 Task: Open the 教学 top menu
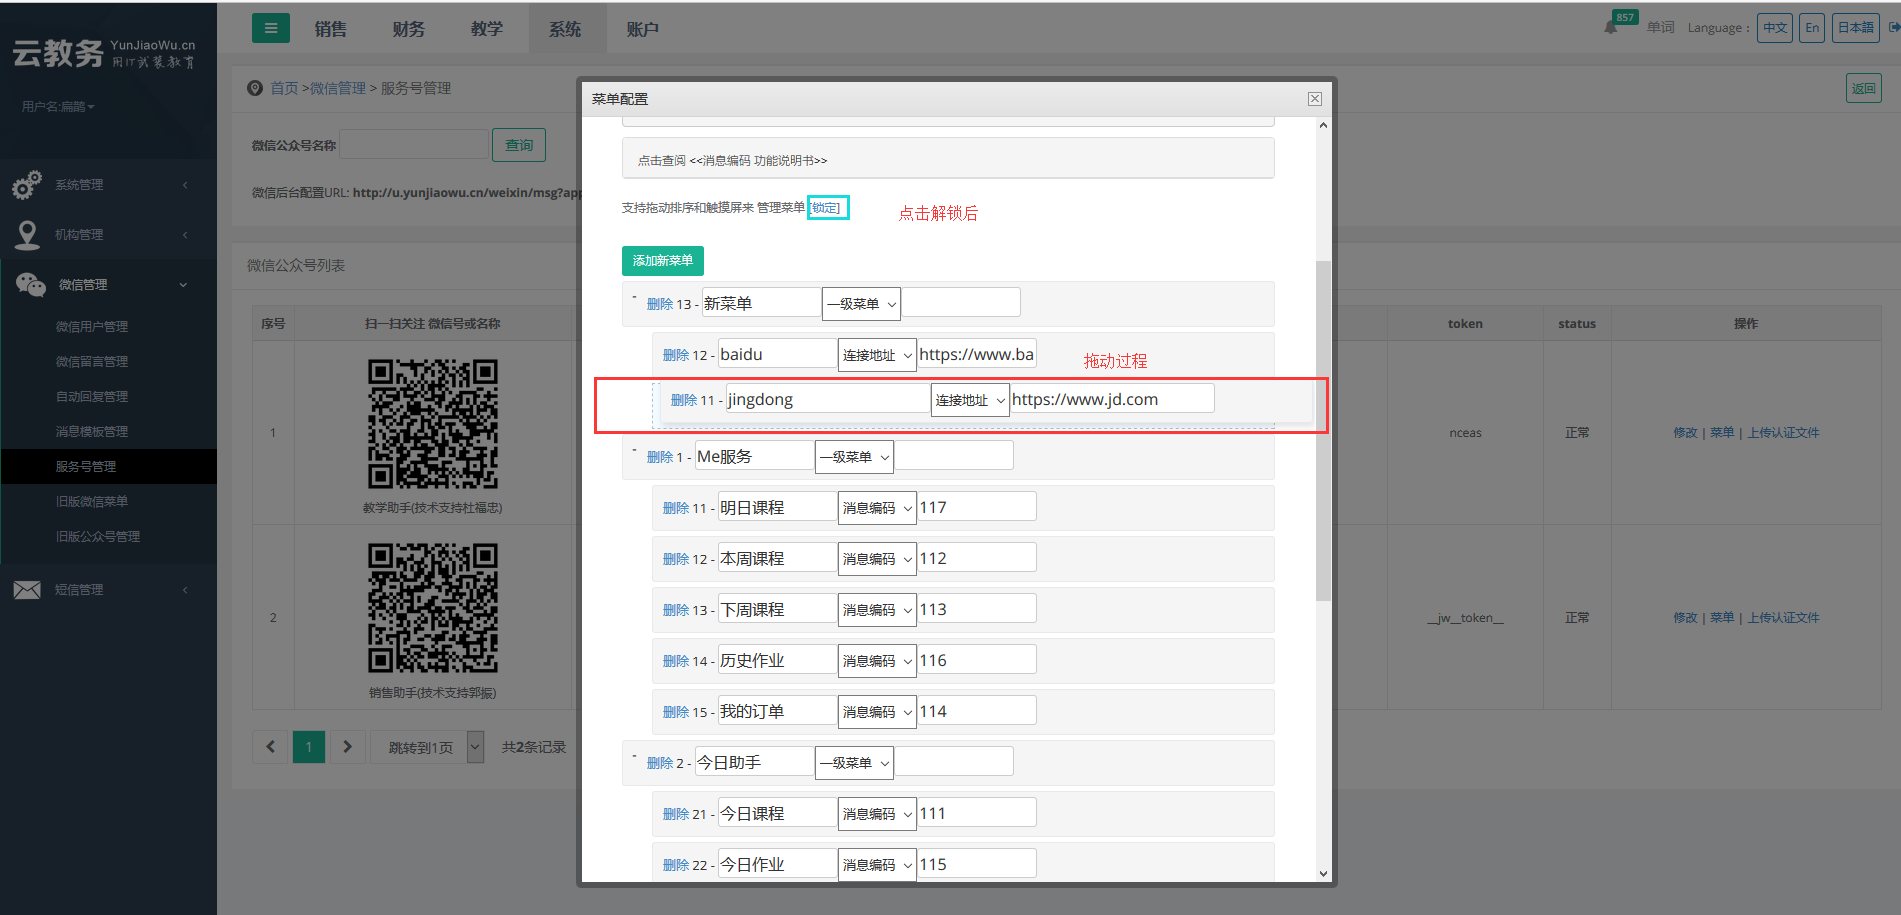tap(486, 29)
